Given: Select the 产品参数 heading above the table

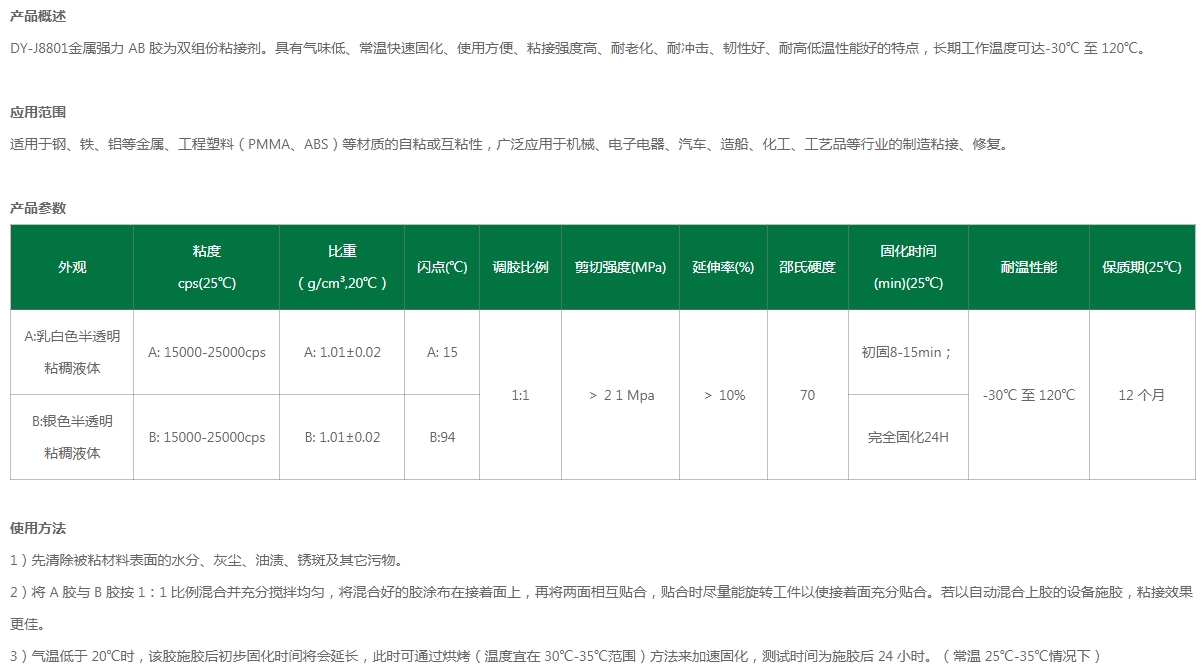Looking at the screenshot, I should pyautogui.click(x=38, y=208).
